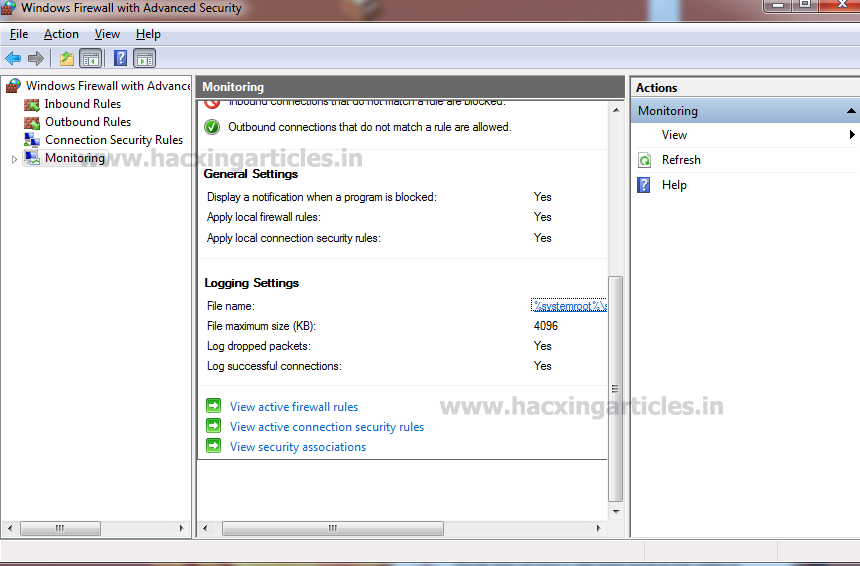Viewport: 860px width, 566px height.
Task: Collapse the Monitoring section in Actions pane
Action: [x=851, y=111]
